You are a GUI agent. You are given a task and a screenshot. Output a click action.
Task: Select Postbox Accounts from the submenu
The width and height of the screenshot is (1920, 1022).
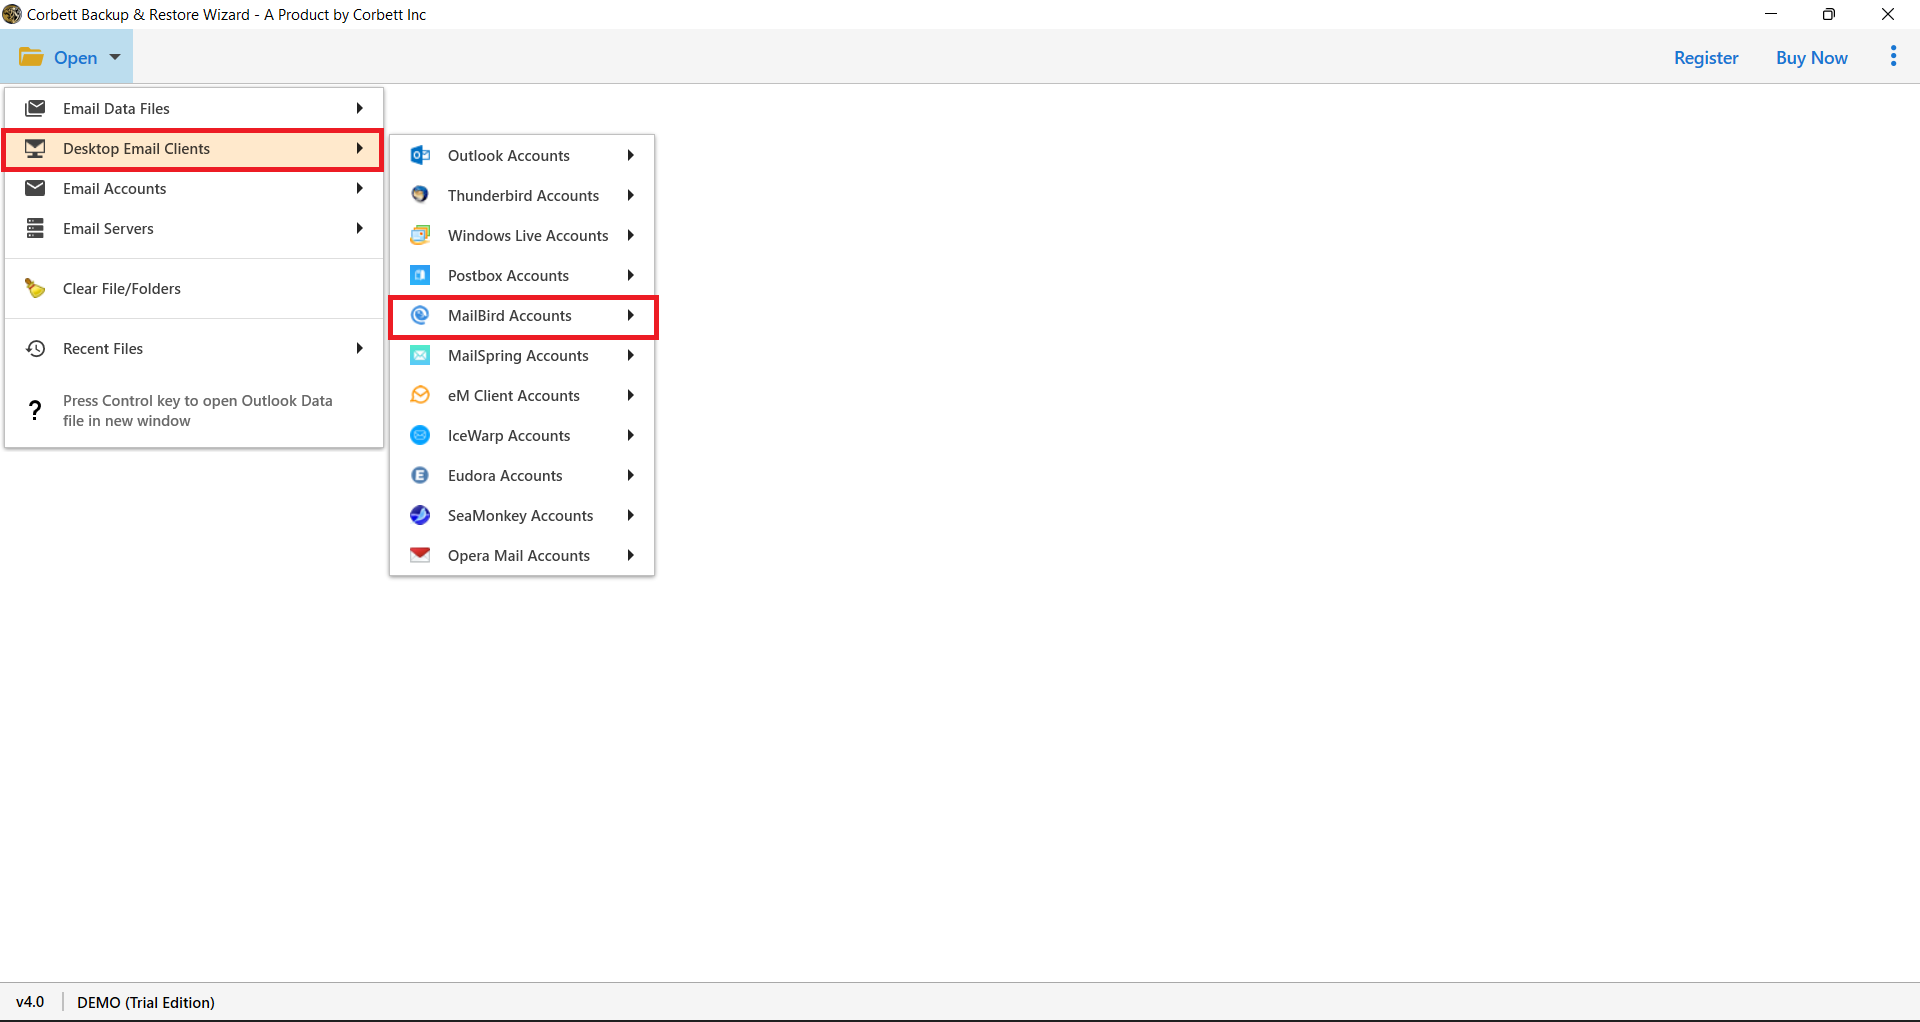522,275
